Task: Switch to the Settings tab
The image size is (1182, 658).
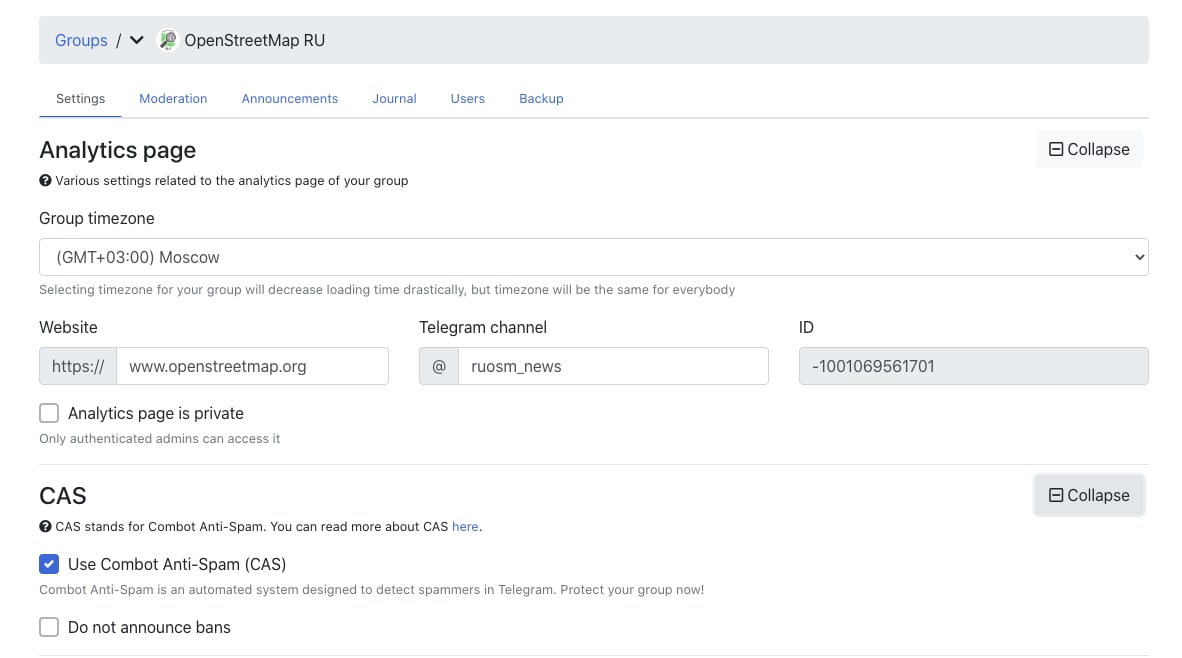Action: pos(81,99)
